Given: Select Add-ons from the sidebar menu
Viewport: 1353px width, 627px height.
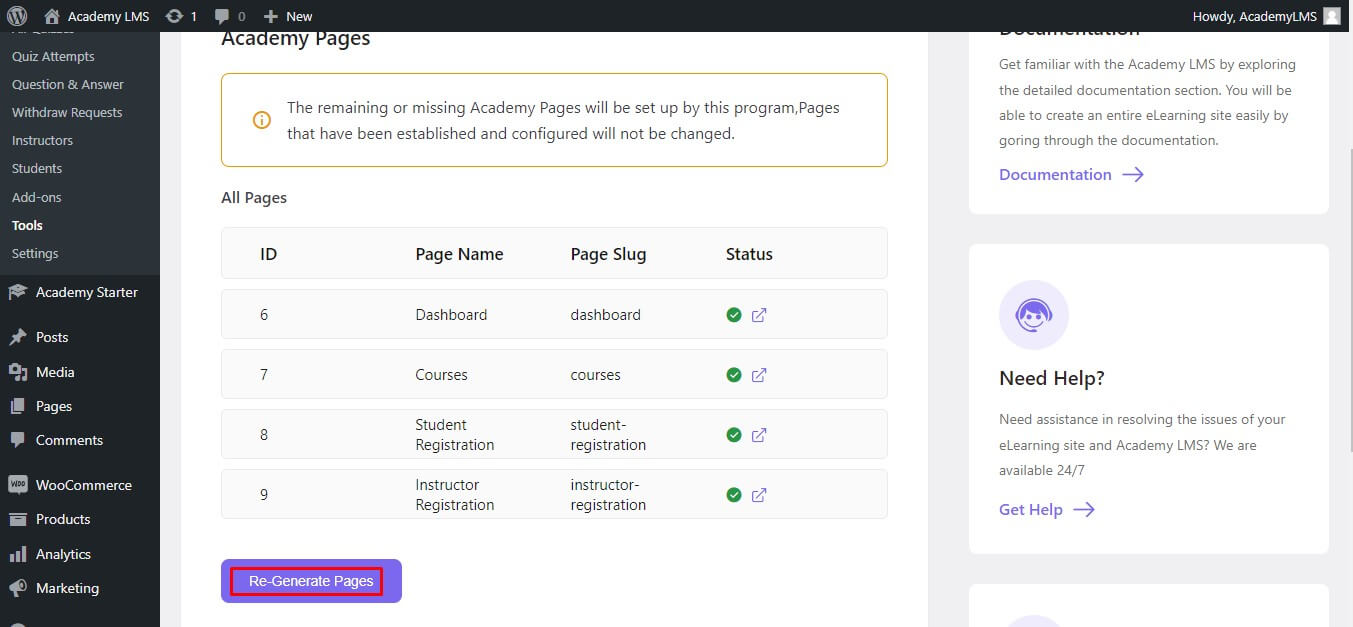Looking at the screenshot, I should tap(37, 197).
